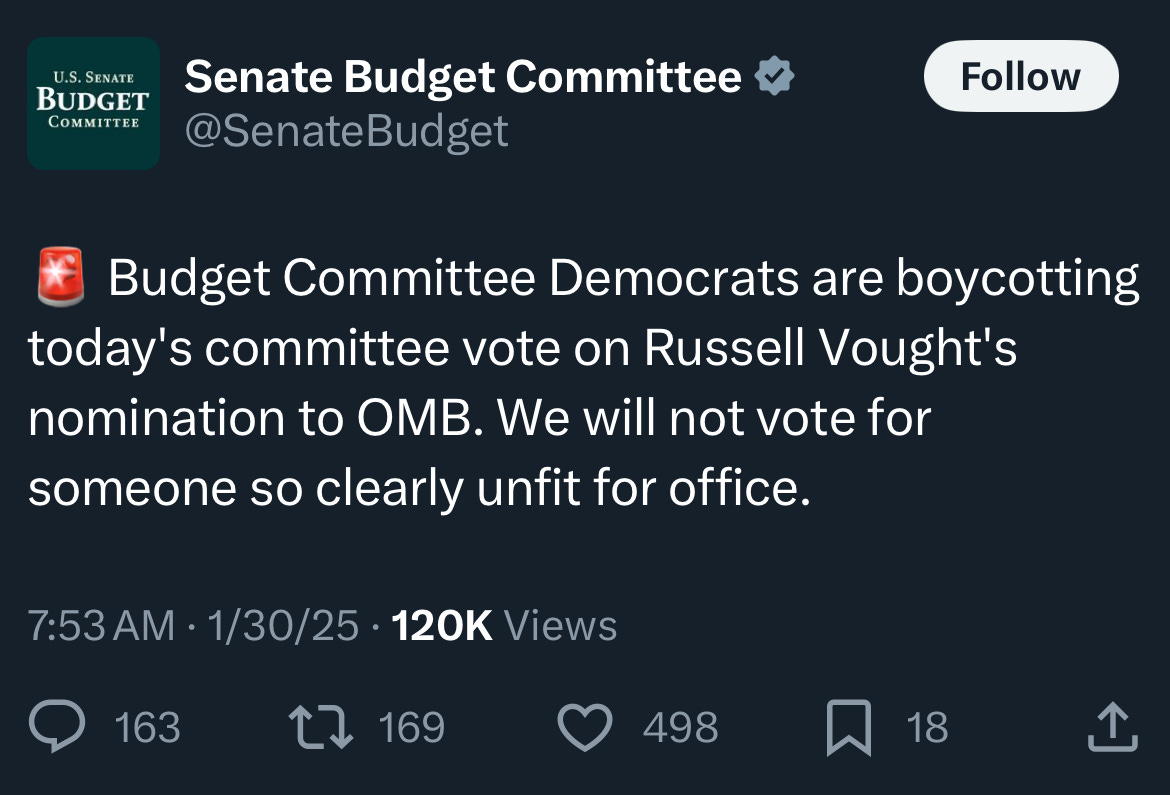The image size is (1170, 795).
Task: Click the blue verified badge icon
Action: pos(775,75)
